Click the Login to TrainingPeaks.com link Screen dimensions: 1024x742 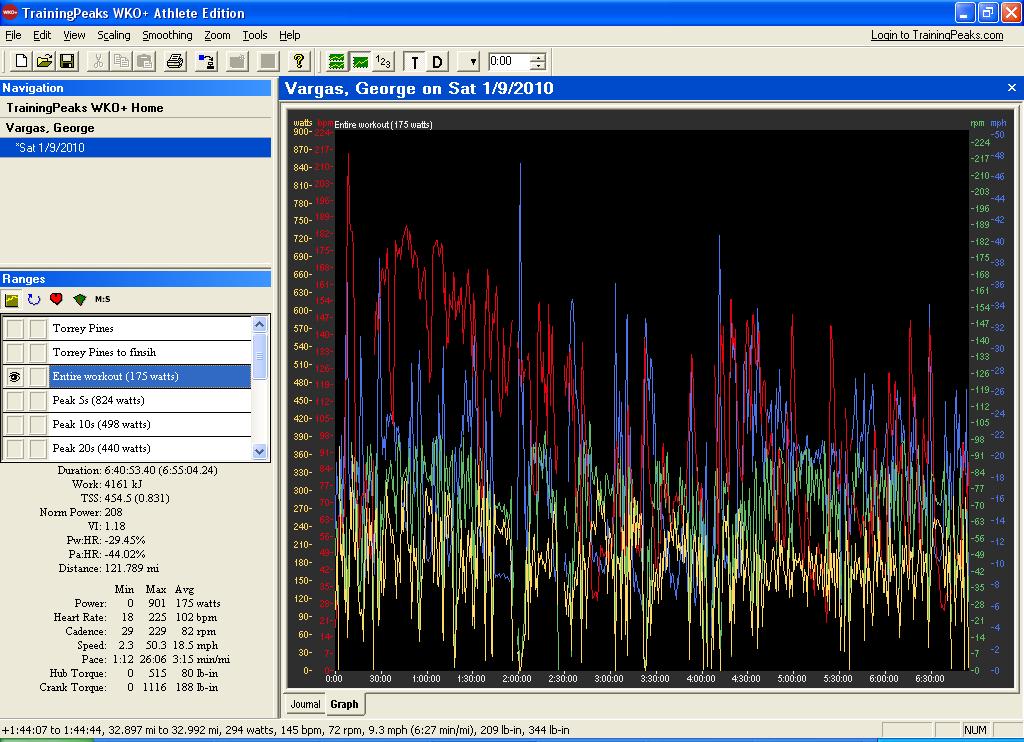[x=936, y=35]
